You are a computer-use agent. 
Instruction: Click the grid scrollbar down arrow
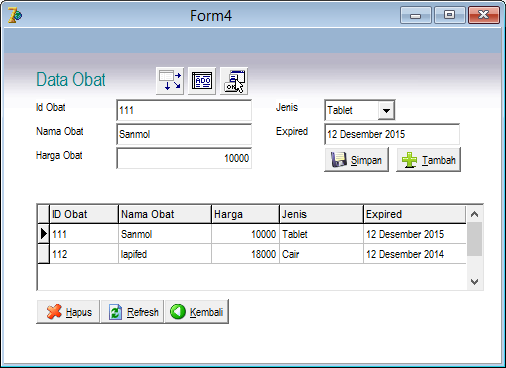coord(475,282)
